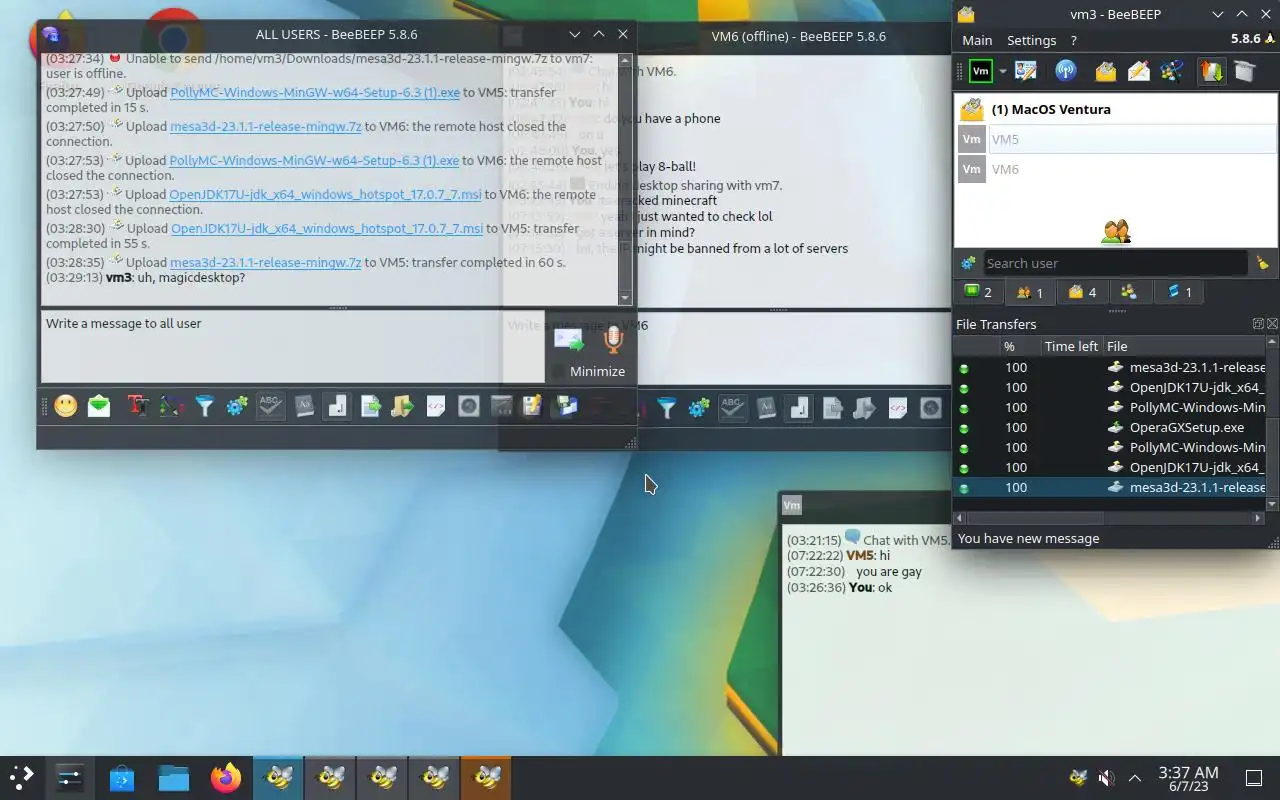Open mesa3d link in 03:27:50 upload message
Image resolution: width=1280 pixels, height=800 pixels.
click(x=266, y=126)
